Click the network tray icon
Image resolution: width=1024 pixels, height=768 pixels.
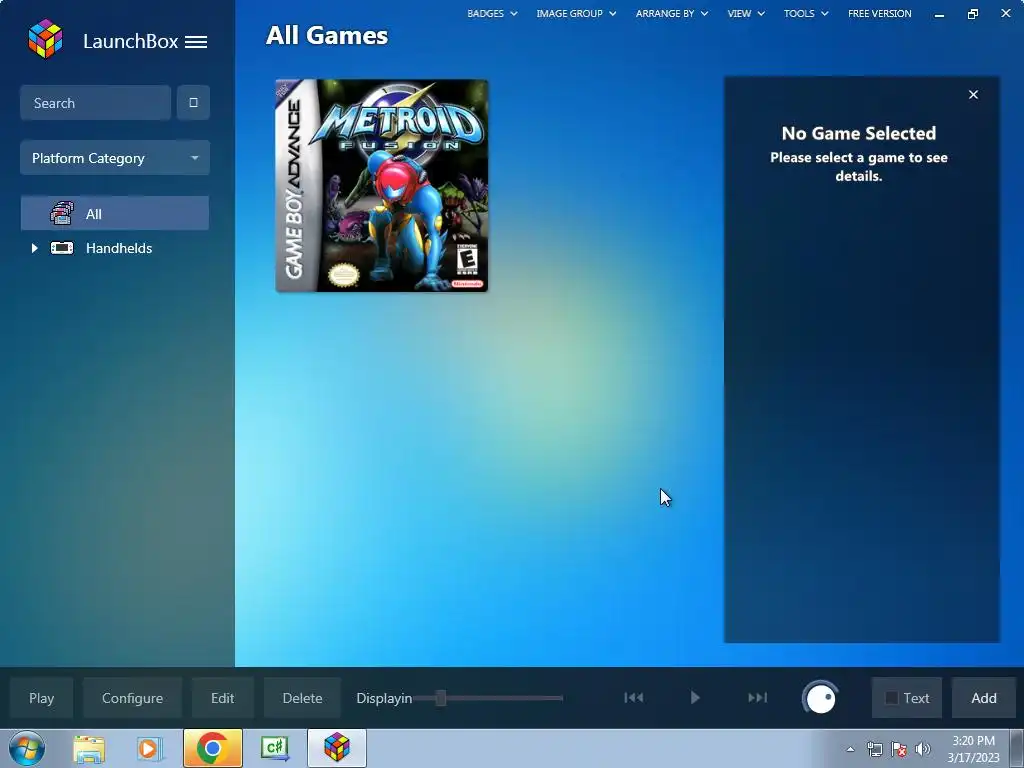(x=874, y=749)
